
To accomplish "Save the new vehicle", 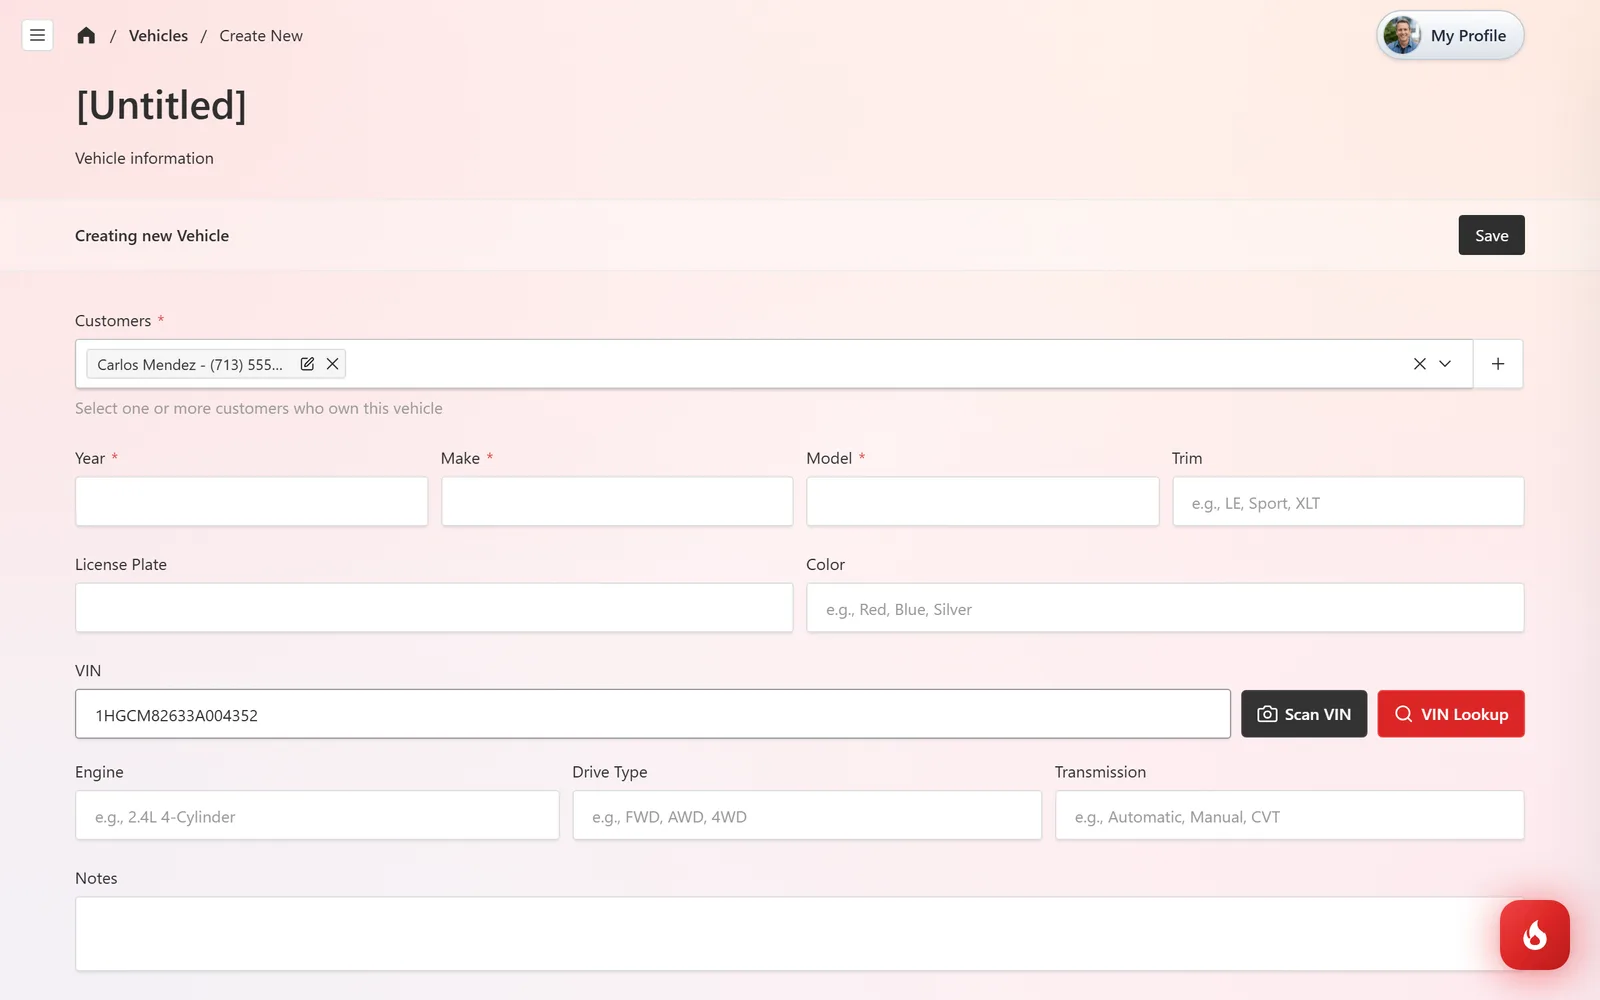I will [x=1491, y=235].
